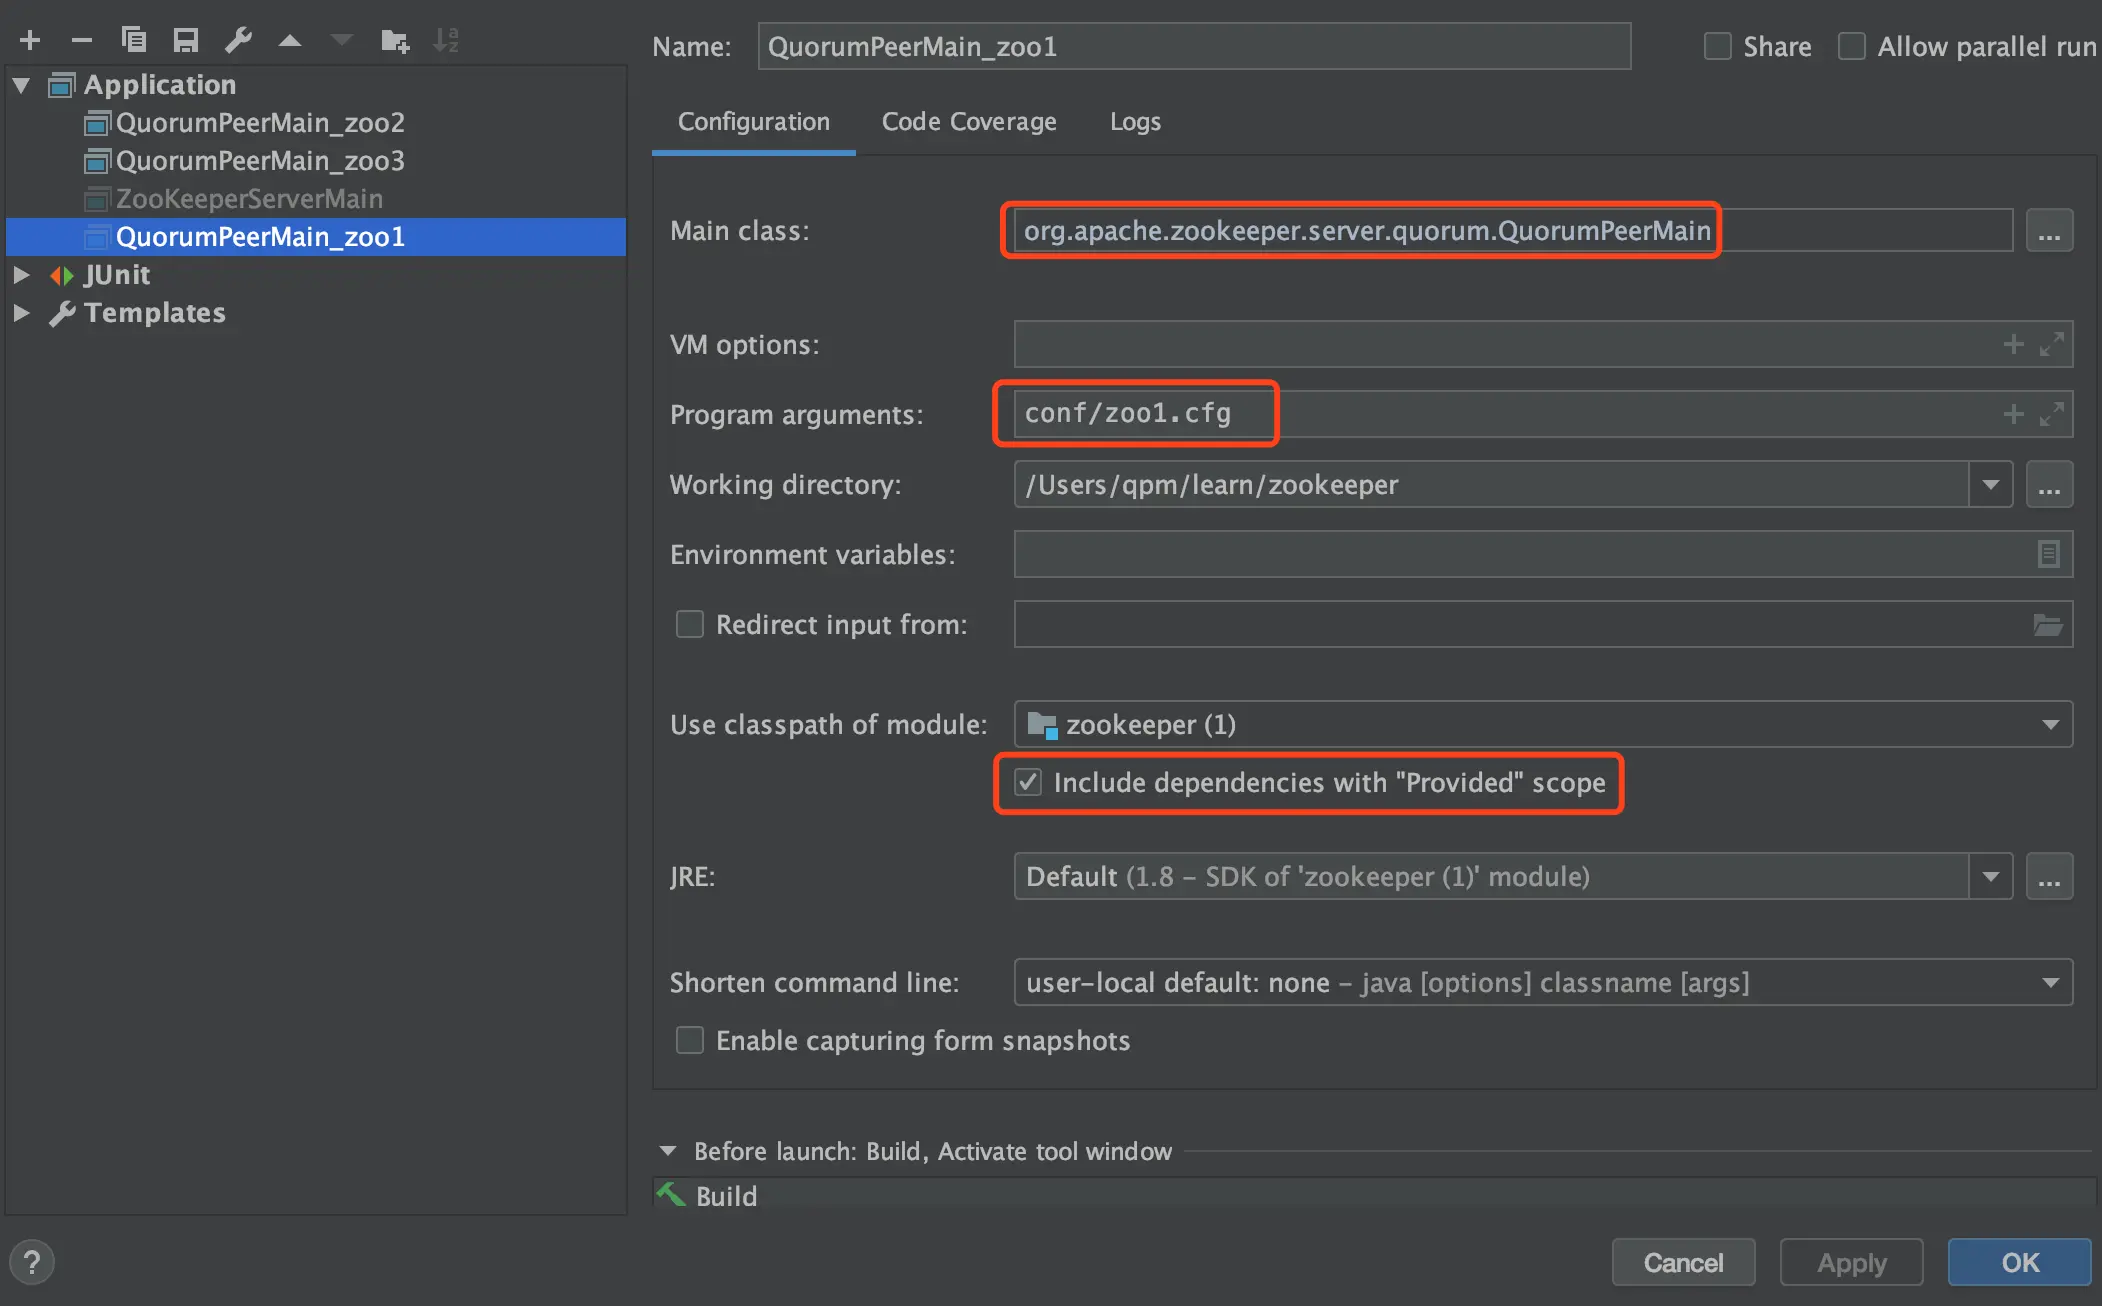
Task: Enable the Share checkbox
Action: [x=1717, y=46]
